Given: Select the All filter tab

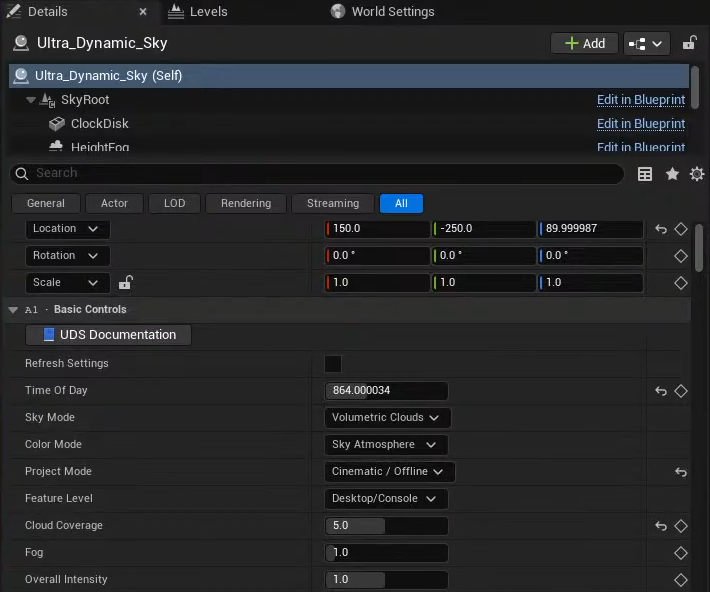Looking at the screenshot, I should click(401, 203).
